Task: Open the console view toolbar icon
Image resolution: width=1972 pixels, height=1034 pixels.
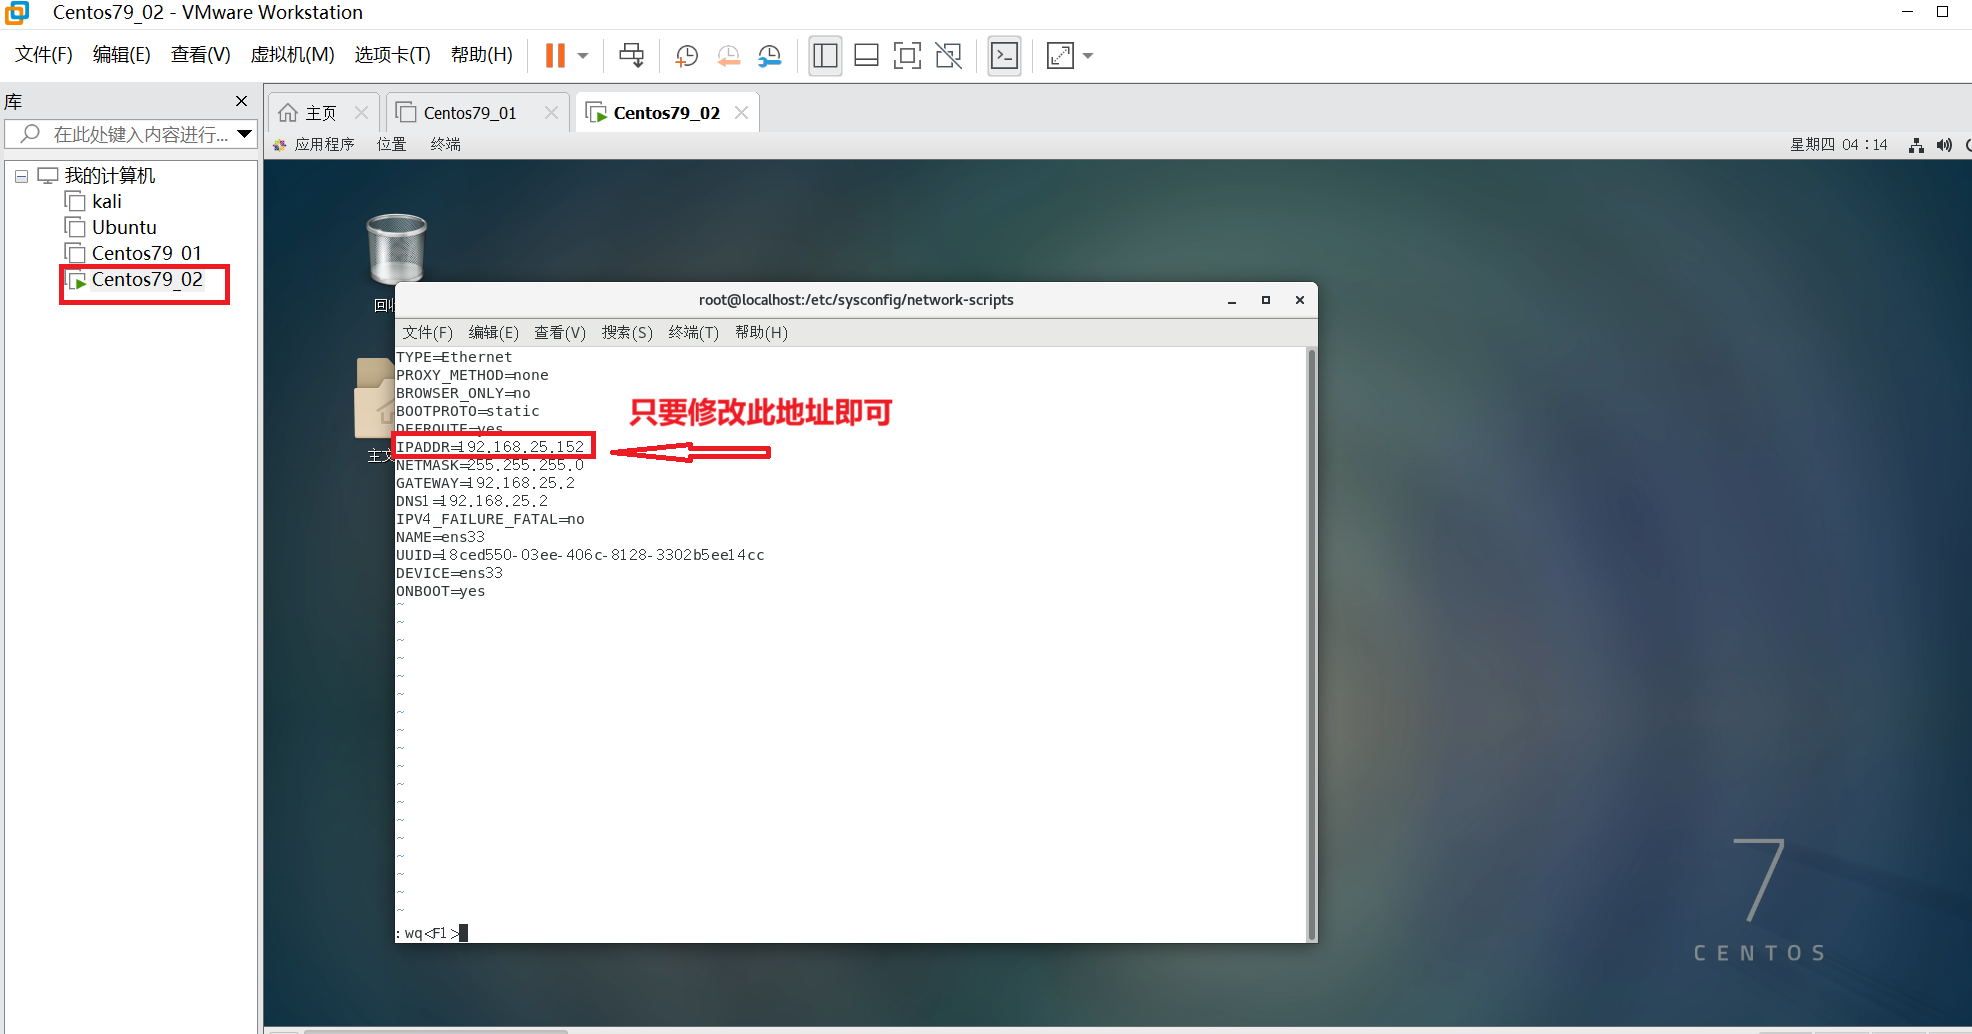Action: (1004, 56)
